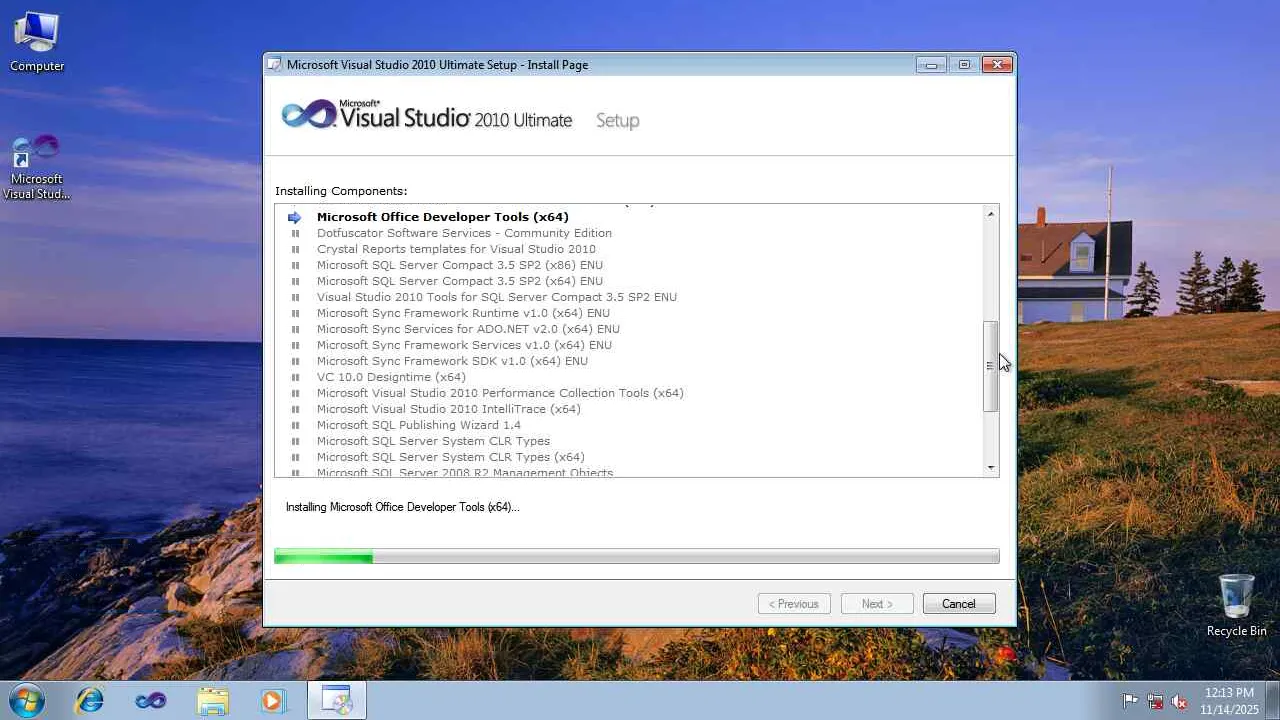Close the Visual Studio setup window
This screenshot has height=720, width=1280.
(997, 65)
